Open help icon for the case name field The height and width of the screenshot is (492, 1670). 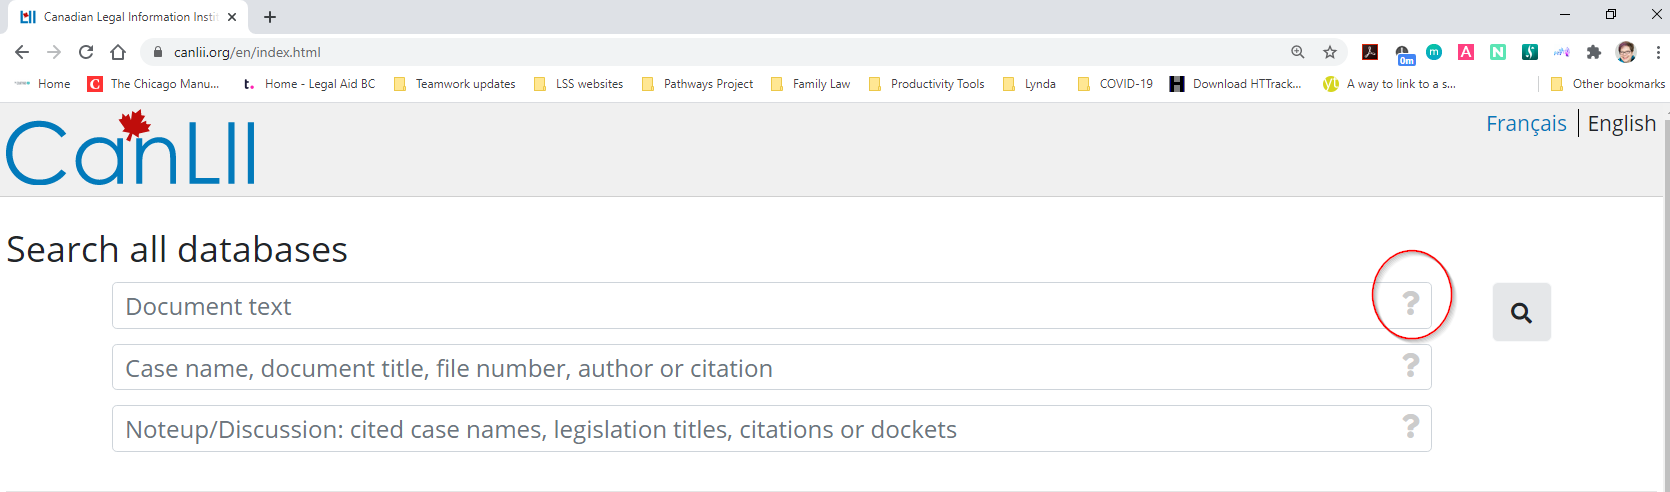(x=1410, y=366)
